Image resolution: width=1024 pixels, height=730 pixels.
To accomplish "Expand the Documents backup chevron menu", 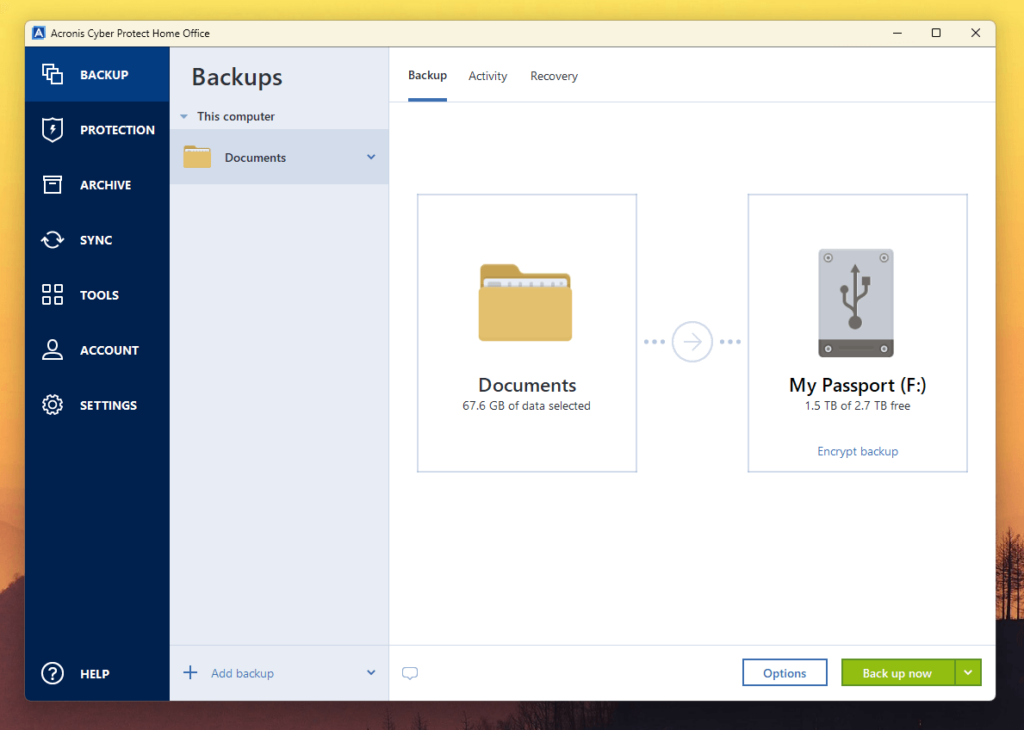I will (x=371, y=157).
